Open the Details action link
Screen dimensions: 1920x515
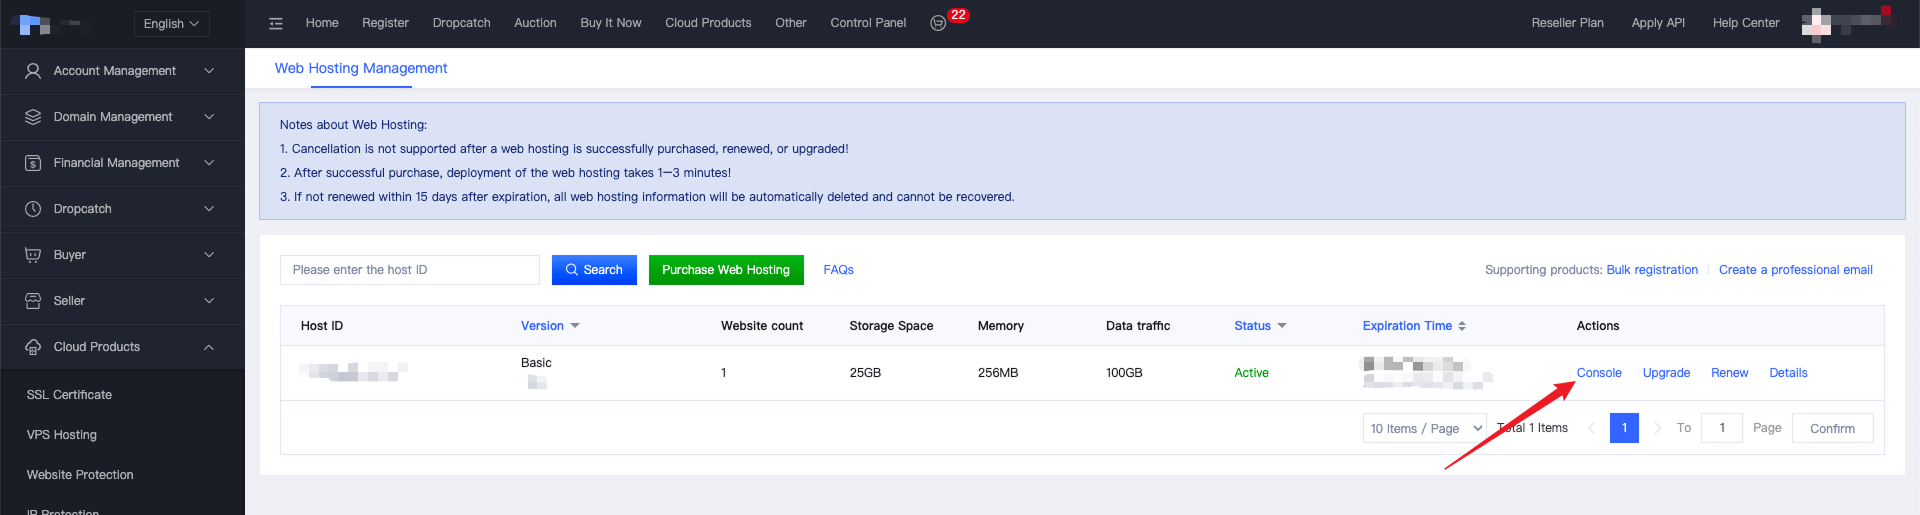(1788, 373)
